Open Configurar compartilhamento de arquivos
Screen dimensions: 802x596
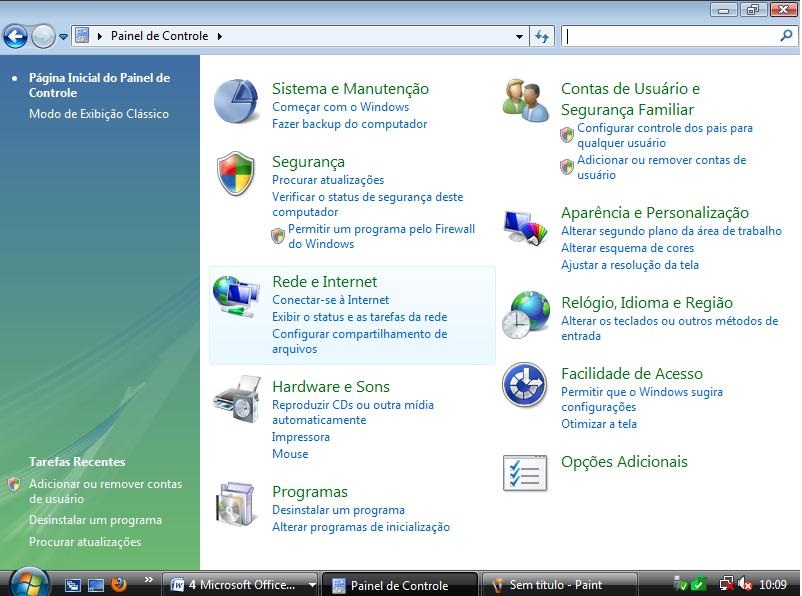point(360,341)
